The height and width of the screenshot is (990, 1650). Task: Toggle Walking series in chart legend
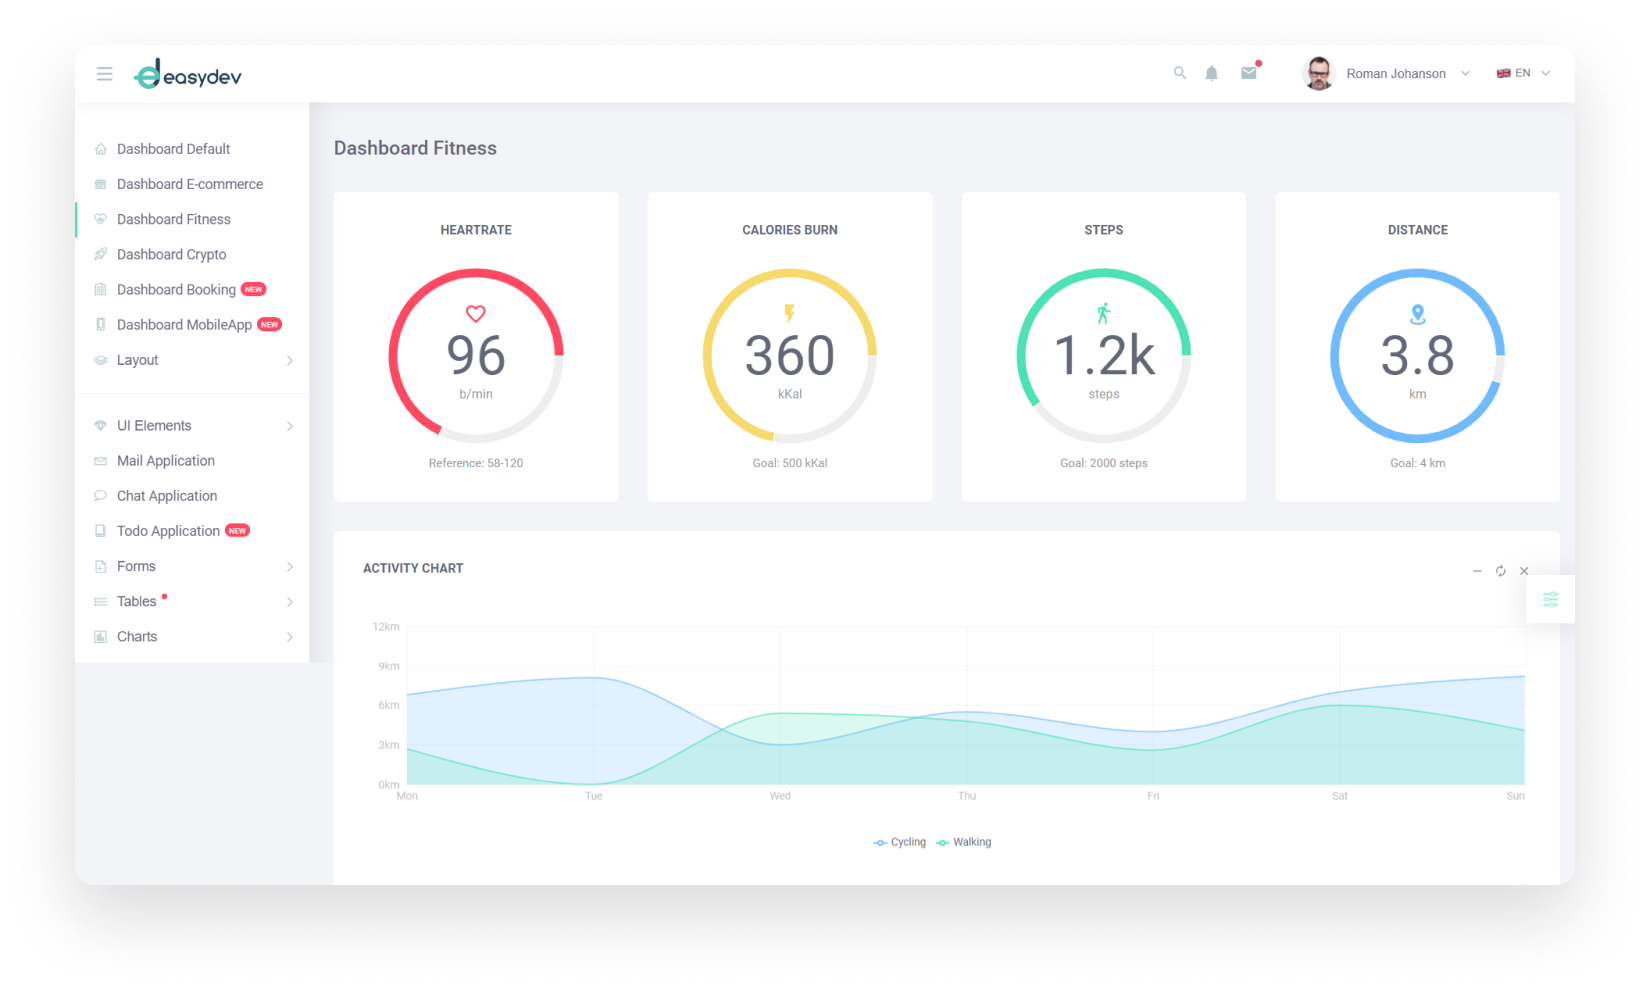click(964, 842)
